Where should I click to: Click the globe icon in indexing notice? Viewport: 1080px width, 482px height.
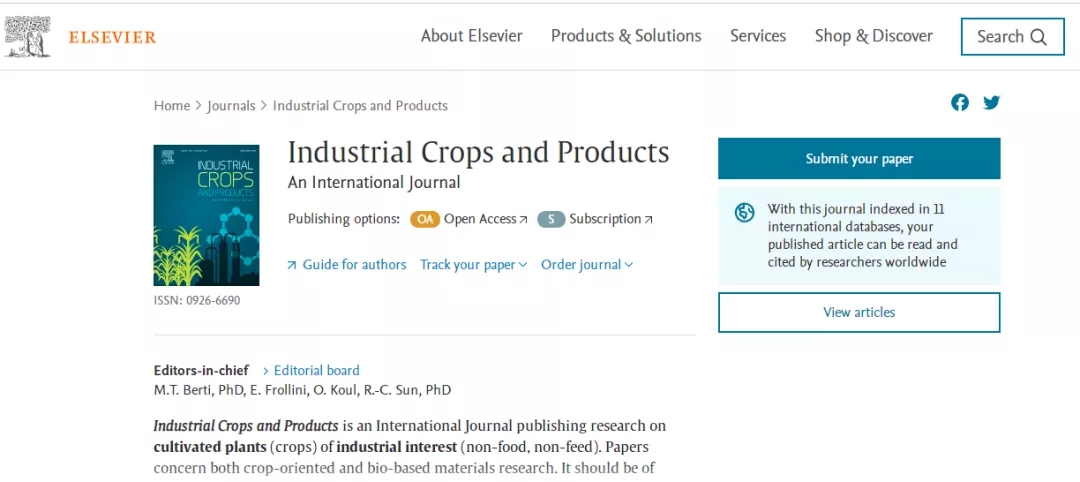744,212
